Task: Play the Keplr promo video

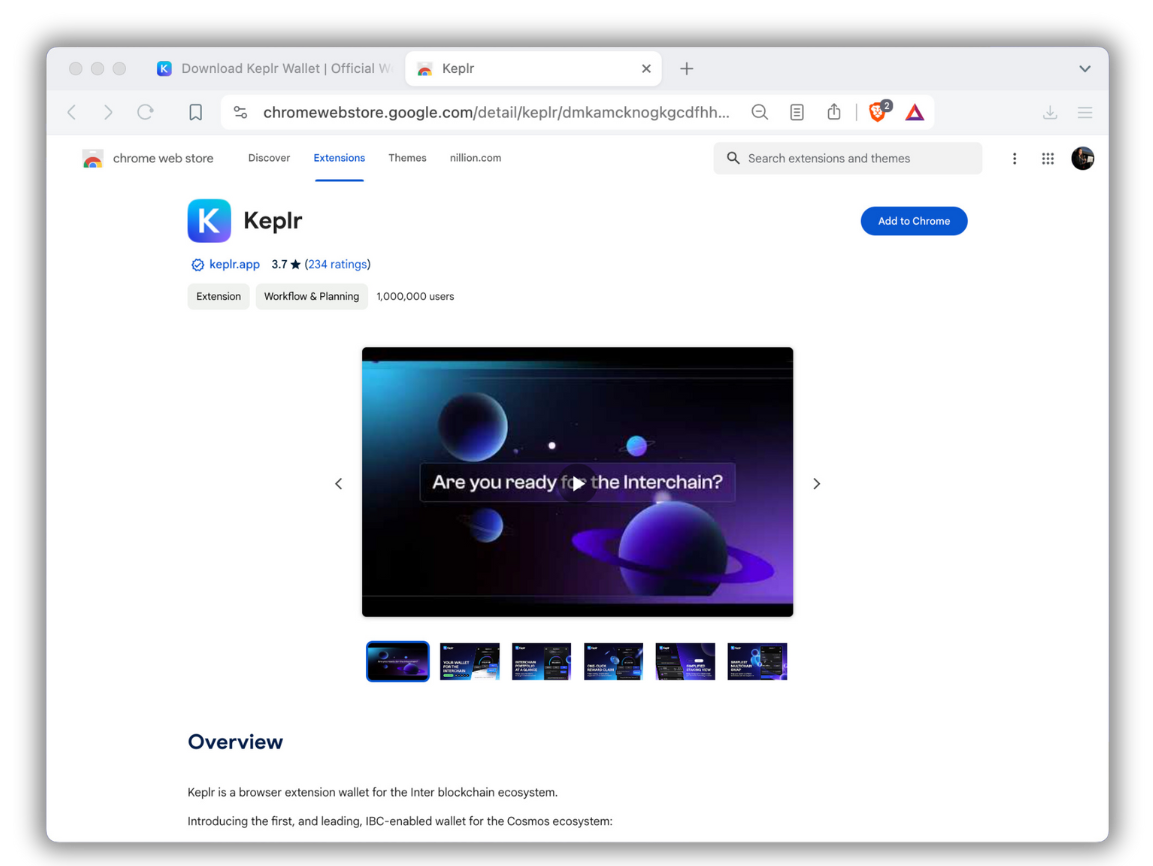Action: coord(577,483)
